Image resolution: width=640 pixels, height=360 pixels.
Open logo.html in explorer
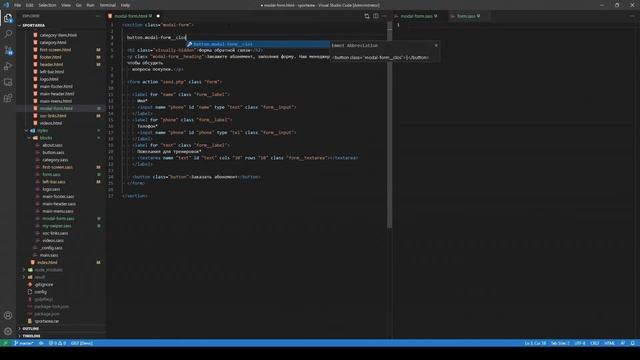click(x=49, y=79)
